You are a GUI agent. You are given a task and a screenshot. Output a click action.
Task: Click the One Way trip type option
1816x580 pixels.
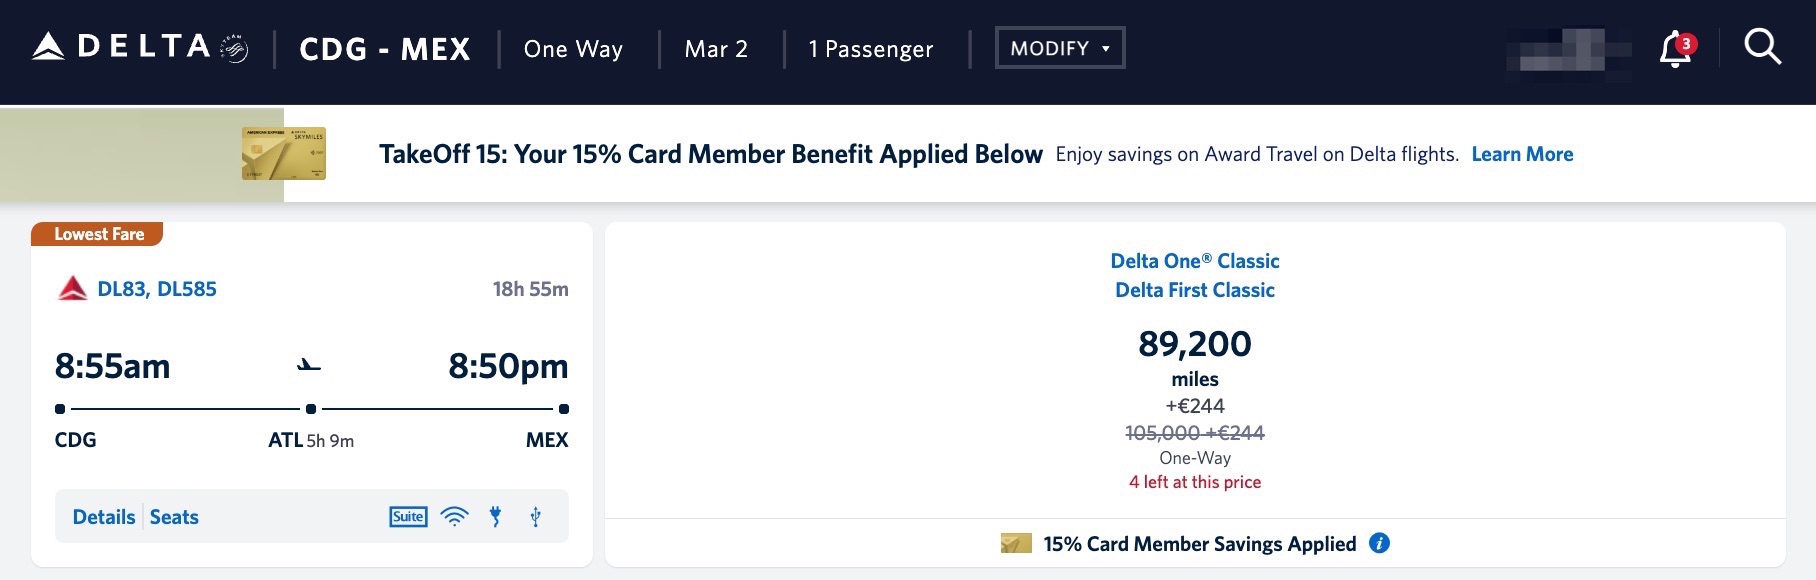coord(572,48)
